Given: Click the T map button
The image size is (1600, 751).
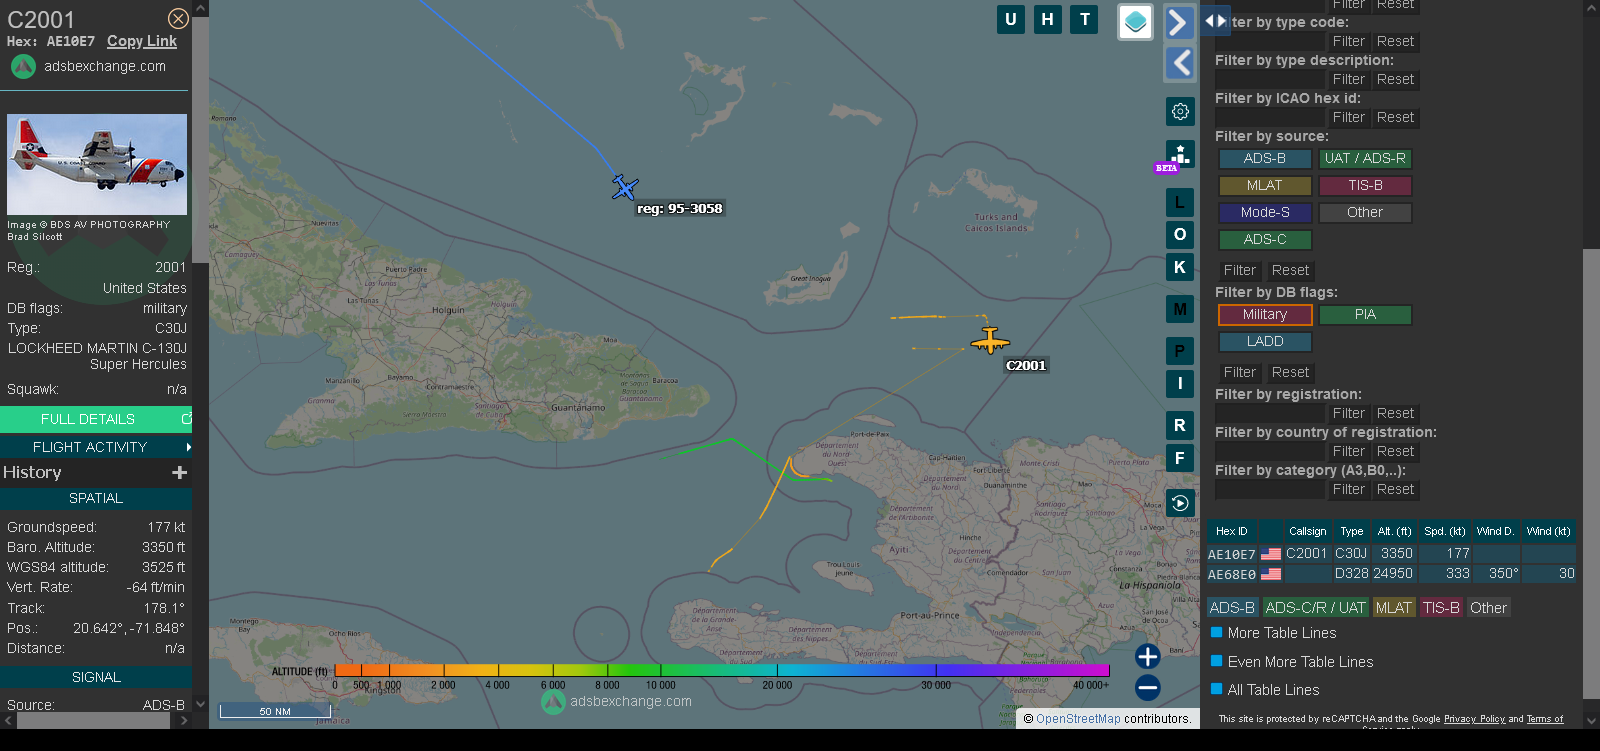Looking at the screenshot, I should (x=1084, y=19).
